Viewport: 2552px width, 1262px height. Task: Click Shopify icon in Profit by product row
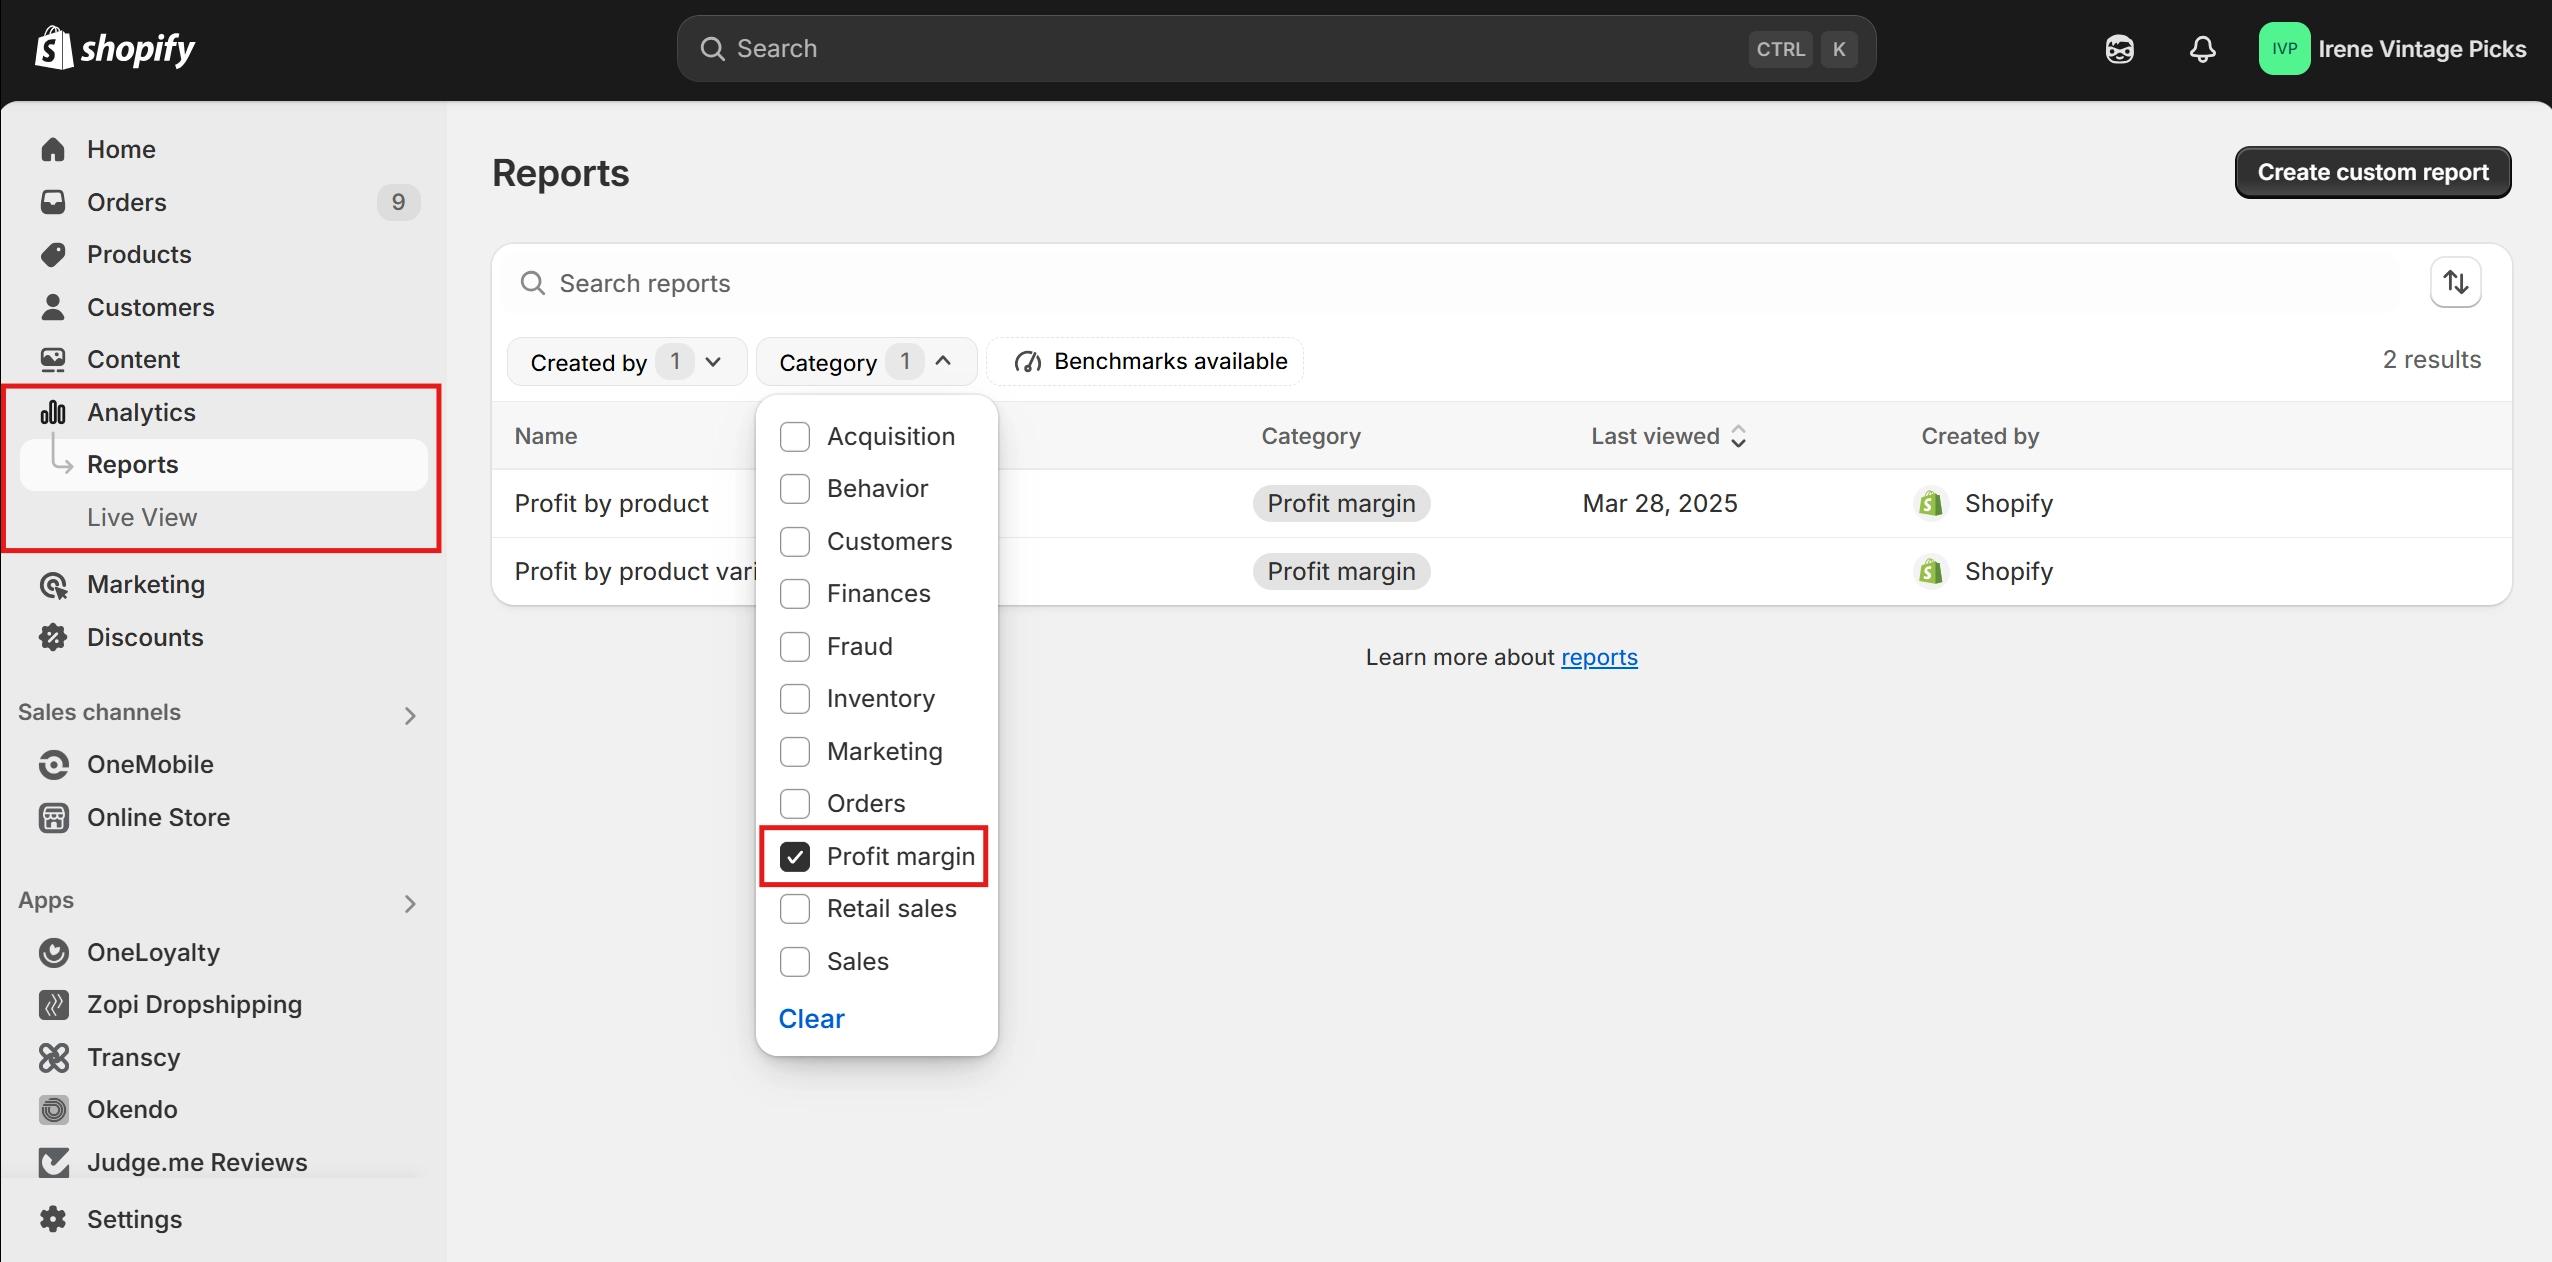(x=1930, y=503)
